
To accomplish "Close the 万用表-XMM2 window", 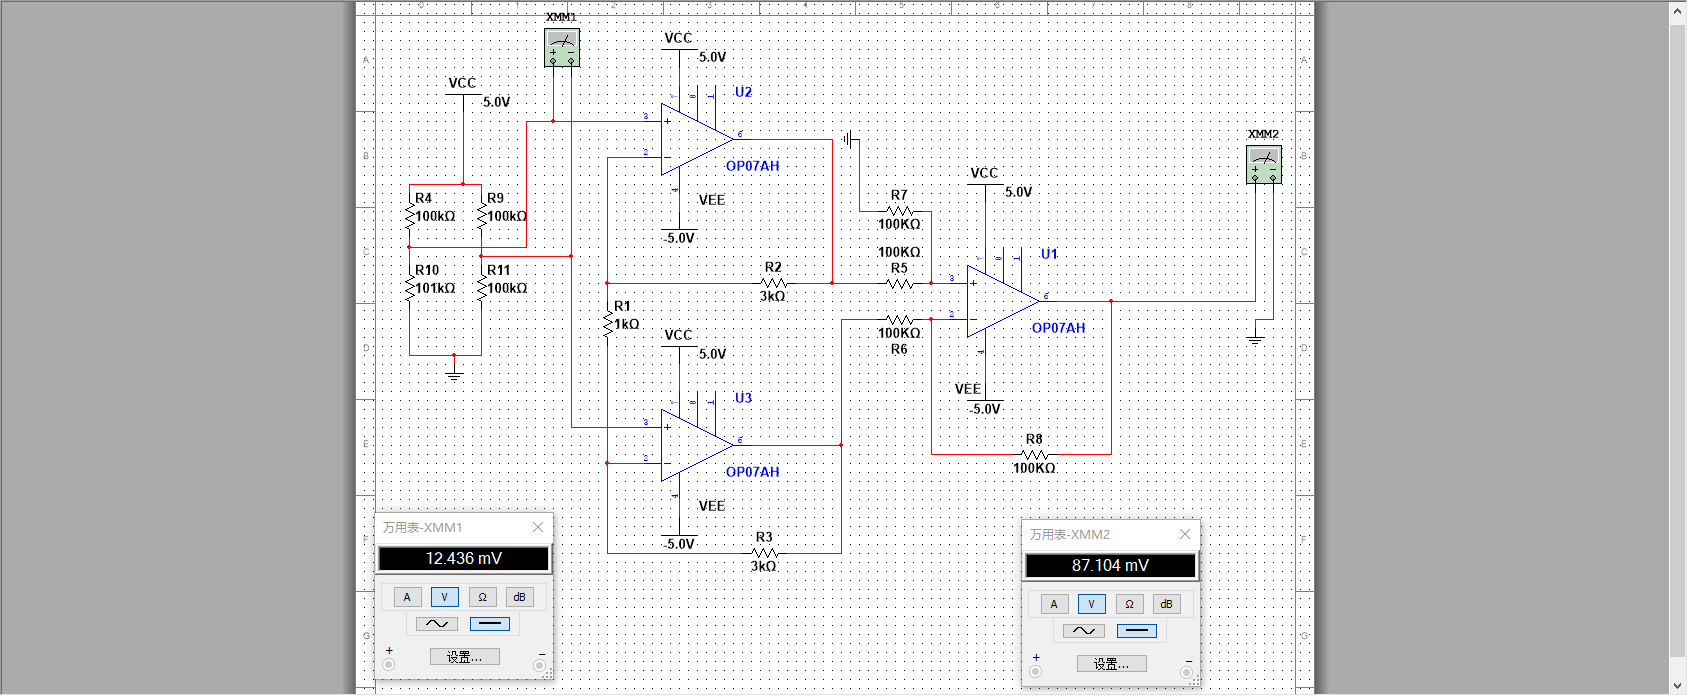I will tap(1185, 534).
